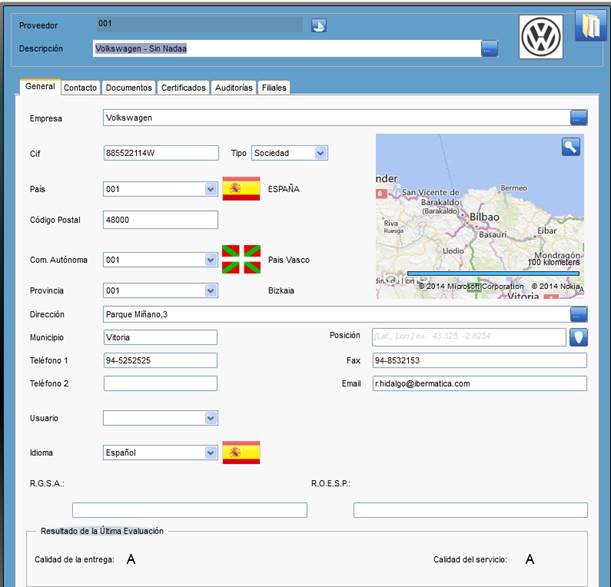Screen dimensions: 611x587
Task: Click the Teléfono 1 field
Action: click(161, 360)
